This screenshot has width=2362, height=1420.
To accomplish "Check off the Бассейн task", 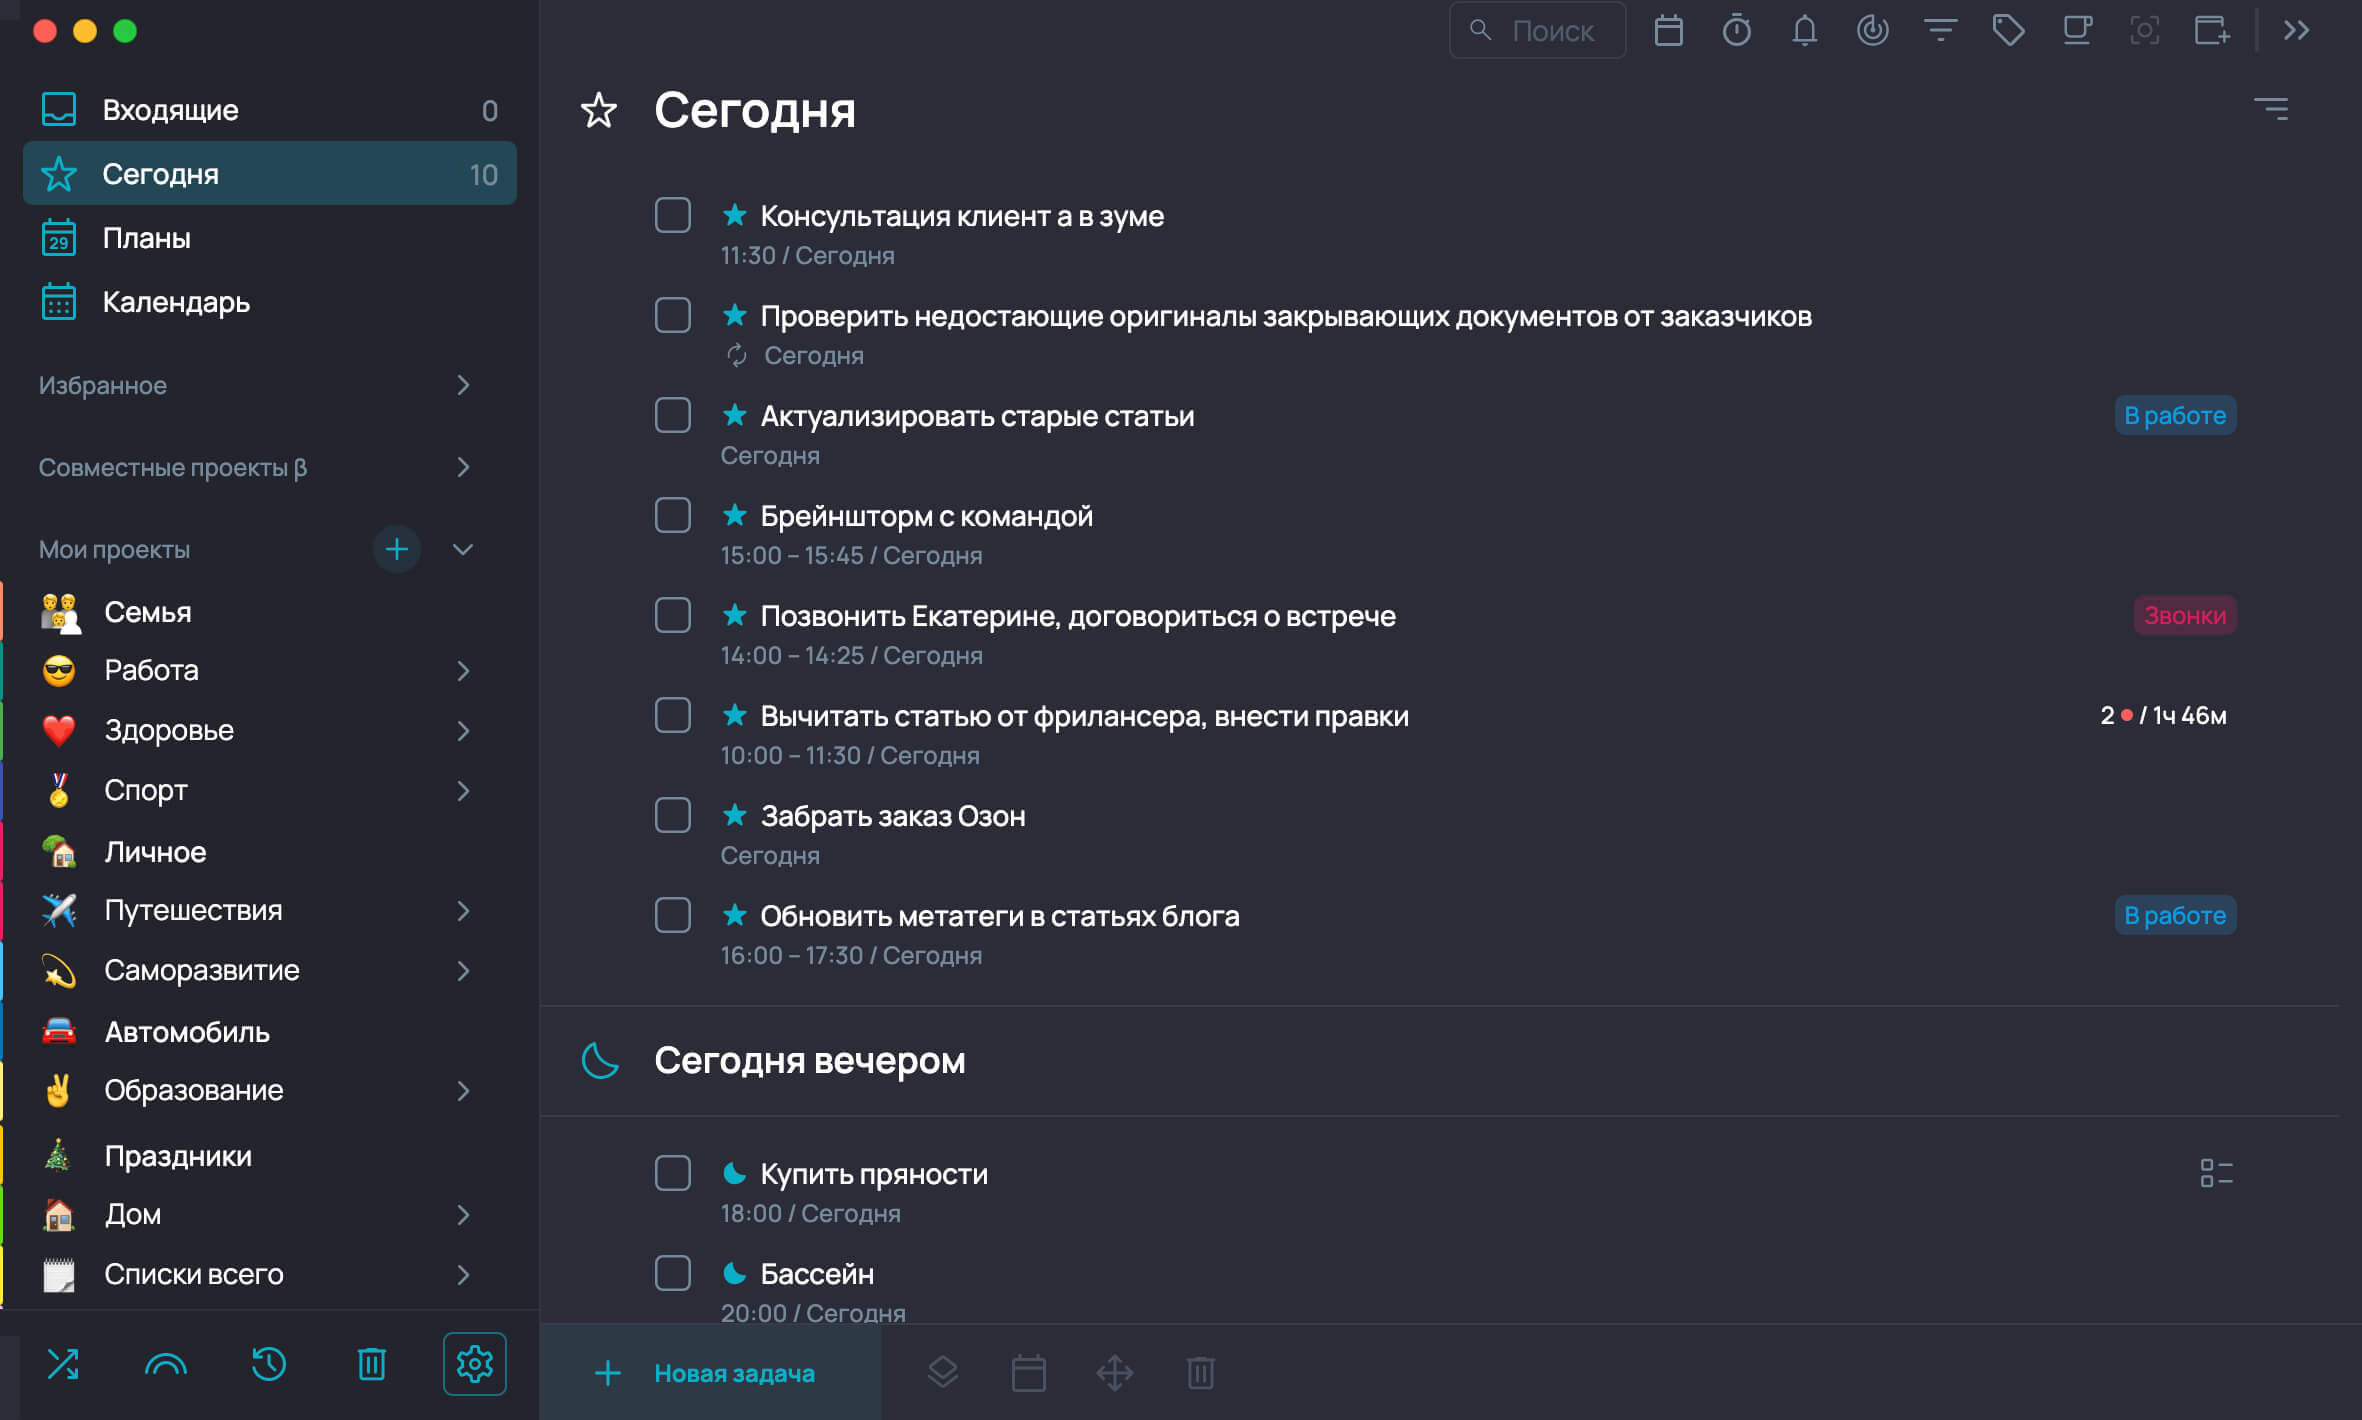I will pyautogui.click(x=672, y=1273).
